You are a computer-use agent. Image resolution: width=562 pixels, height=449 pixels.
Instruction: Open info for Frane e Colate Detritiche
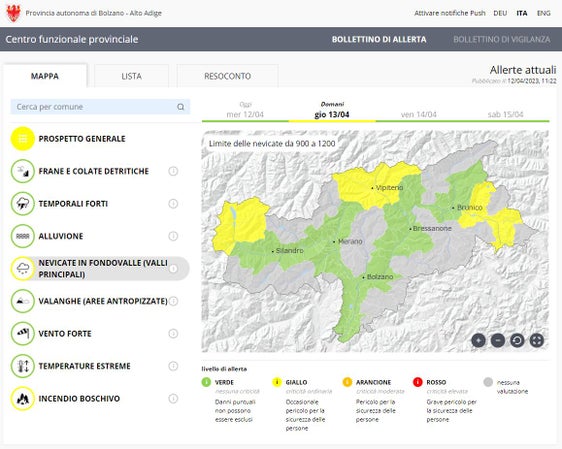(x=173, y=171)
